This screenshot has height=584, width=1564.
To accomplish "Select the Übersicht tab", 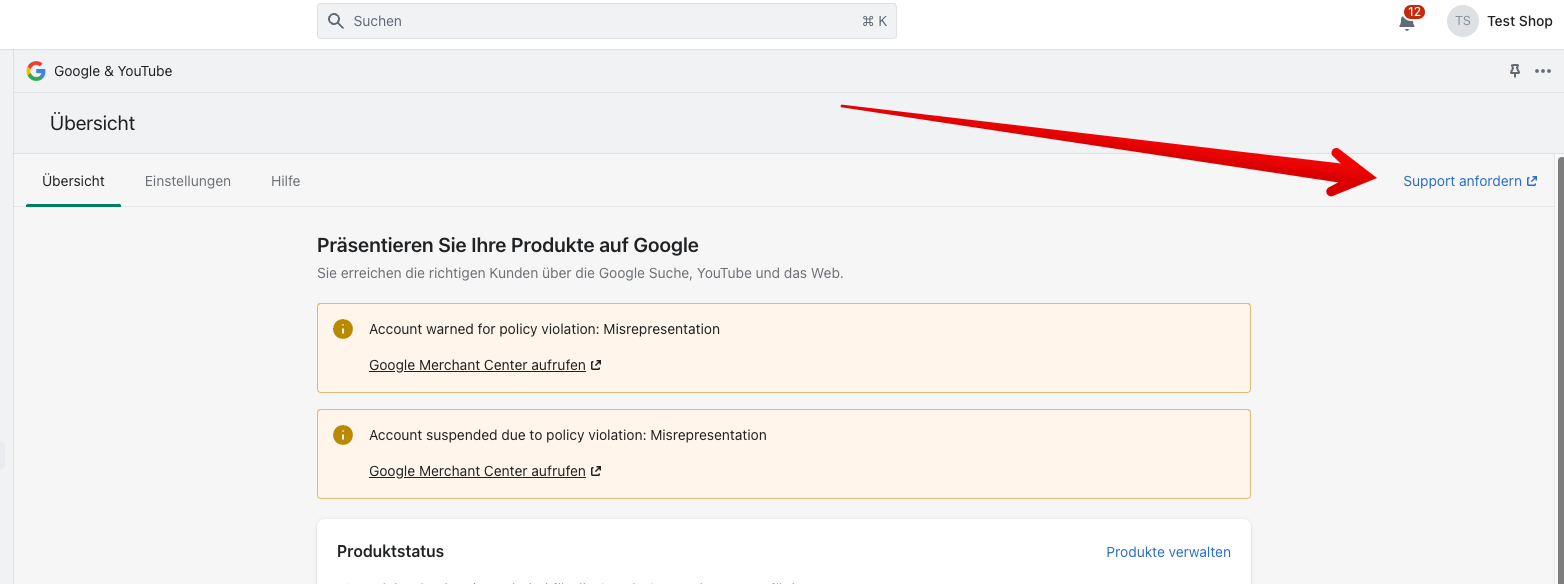I will click(x=73, y=181).
